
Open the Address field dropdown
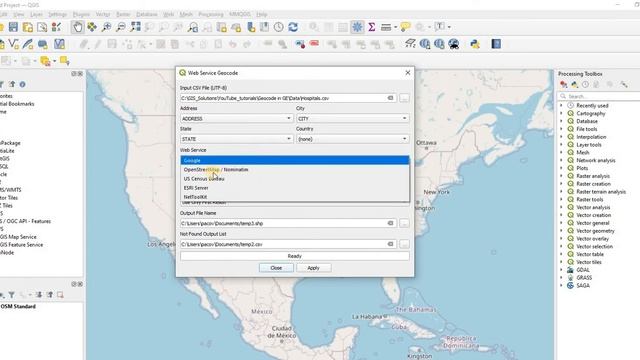coord(236,118)
